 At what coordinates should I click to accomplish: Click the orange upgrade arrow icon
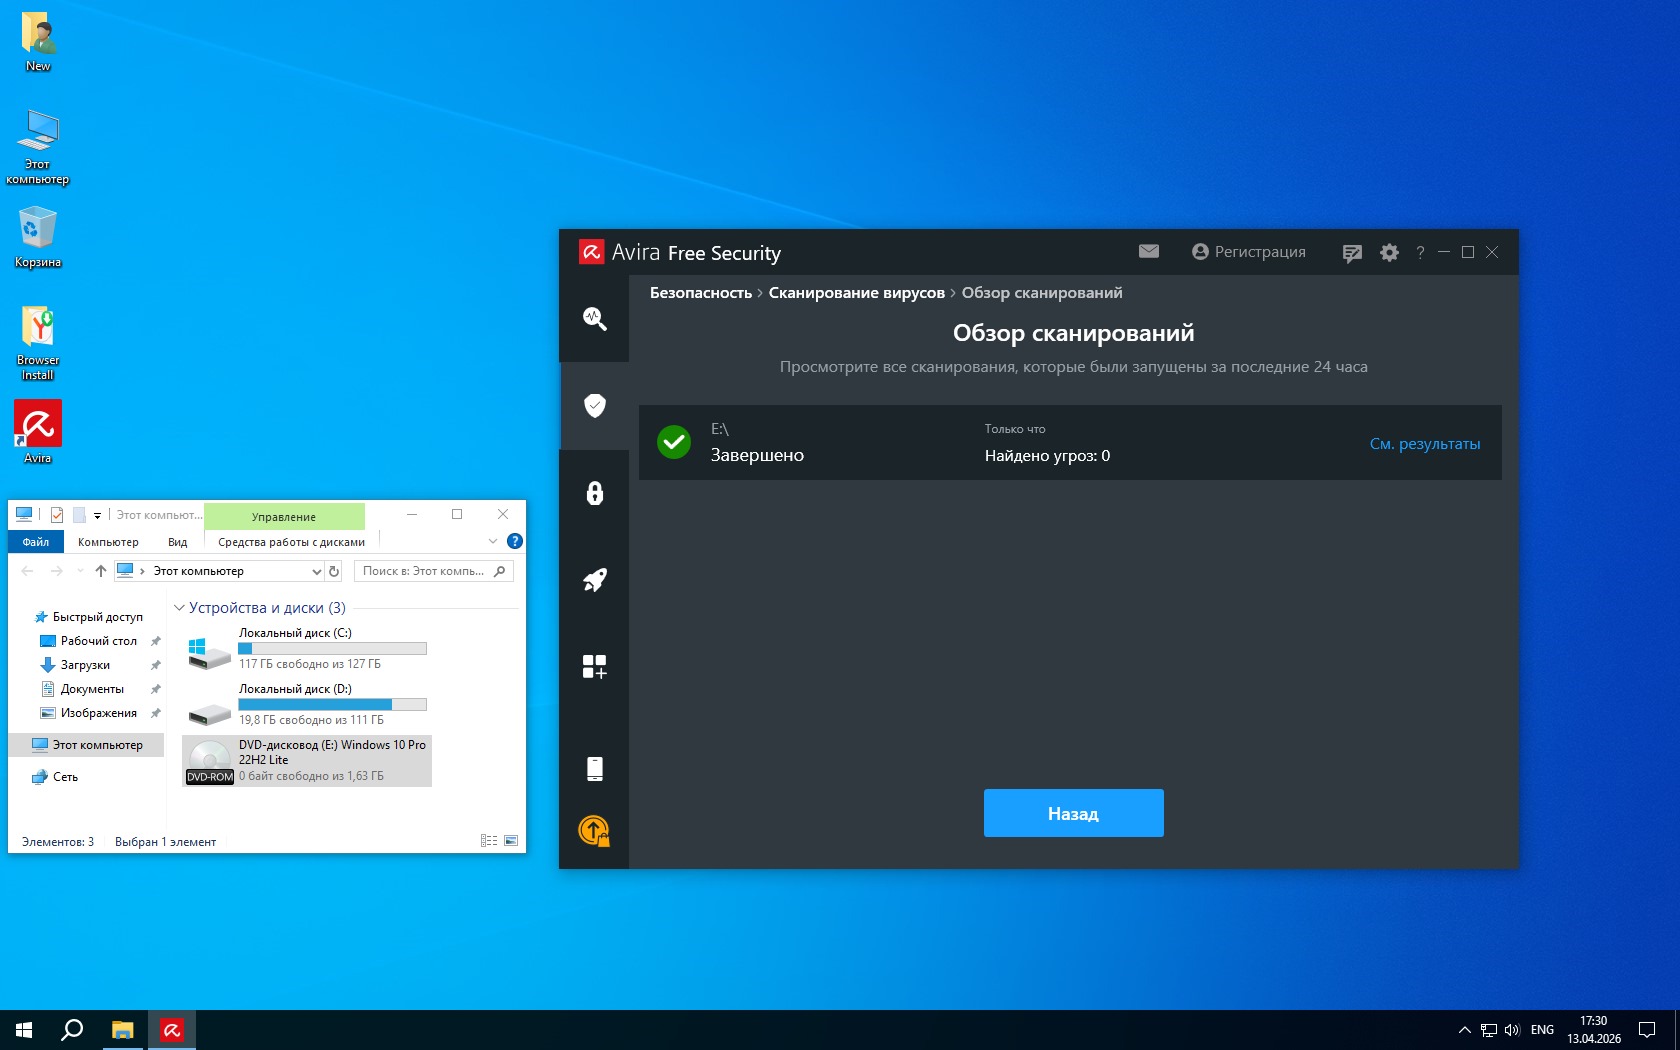tap(594, 830)
